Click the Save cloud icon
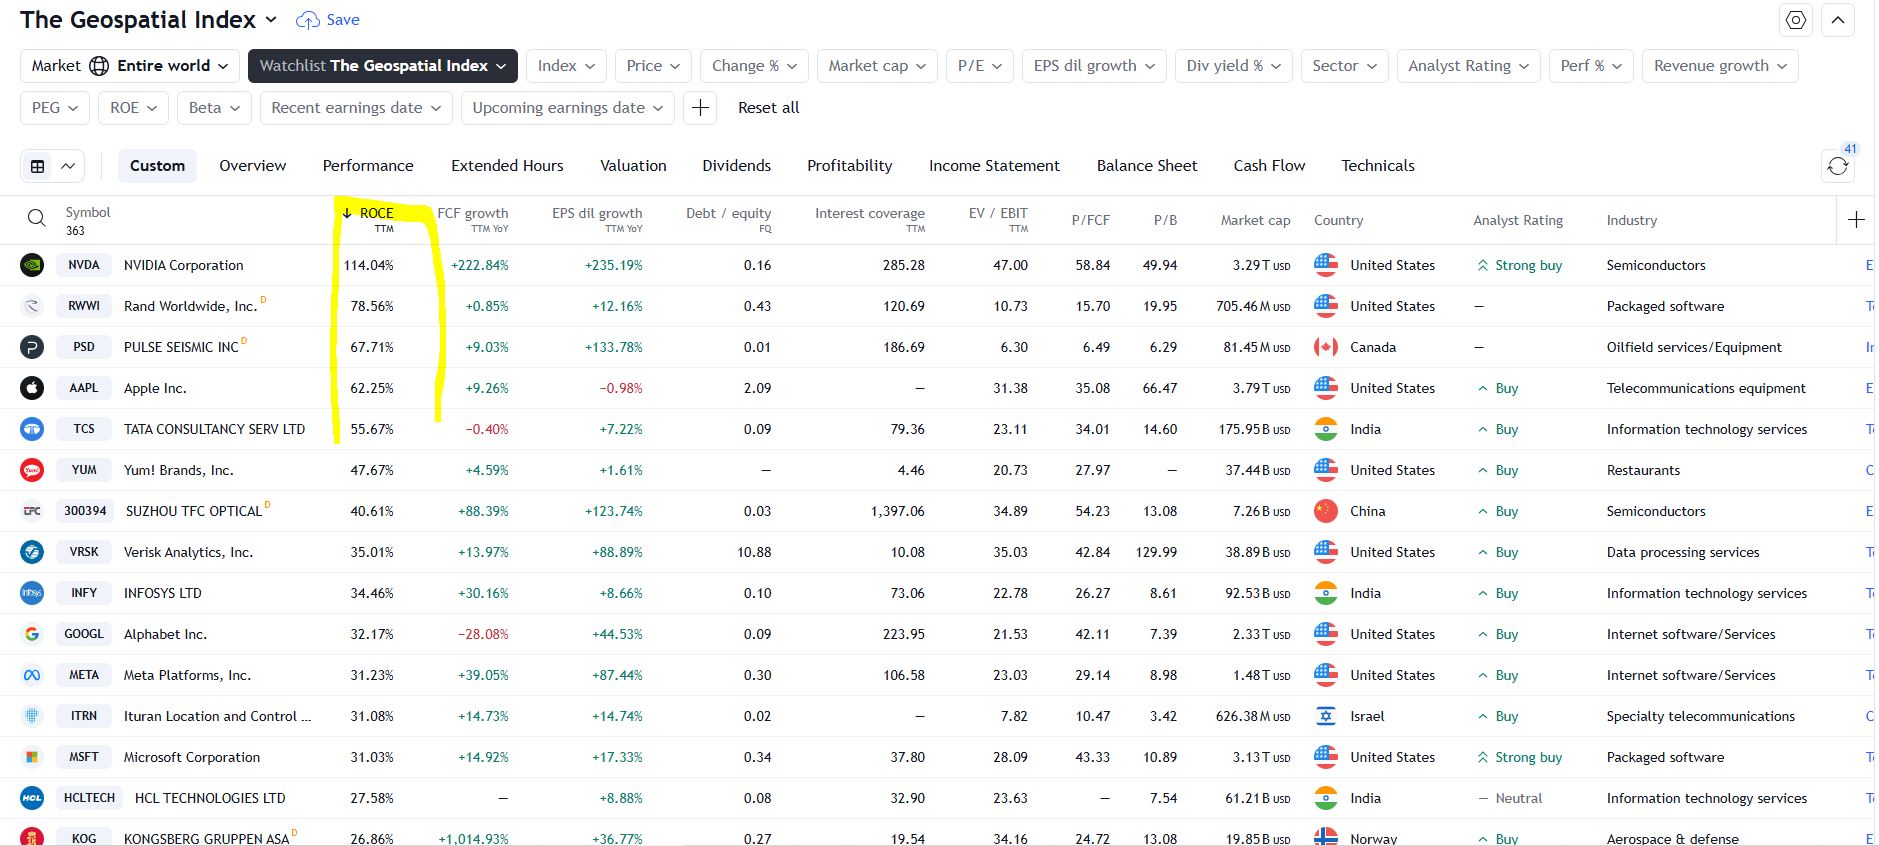The height and width of the screenshot is (846, 1879). pyautogui.click(x=308, y=20)
